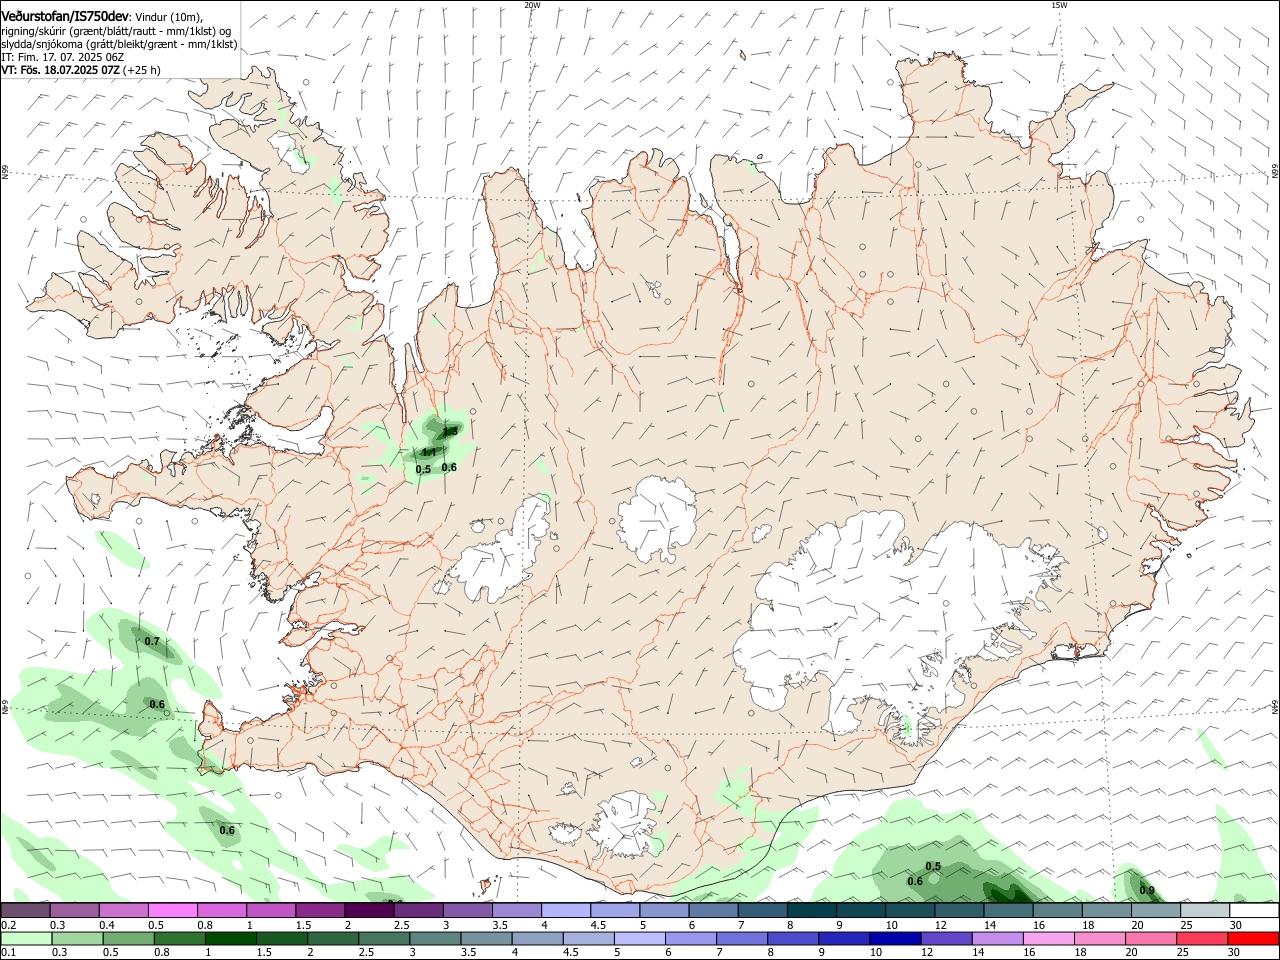Select the darkest green 1 rain legend swatch

click(x=230, y=938)
